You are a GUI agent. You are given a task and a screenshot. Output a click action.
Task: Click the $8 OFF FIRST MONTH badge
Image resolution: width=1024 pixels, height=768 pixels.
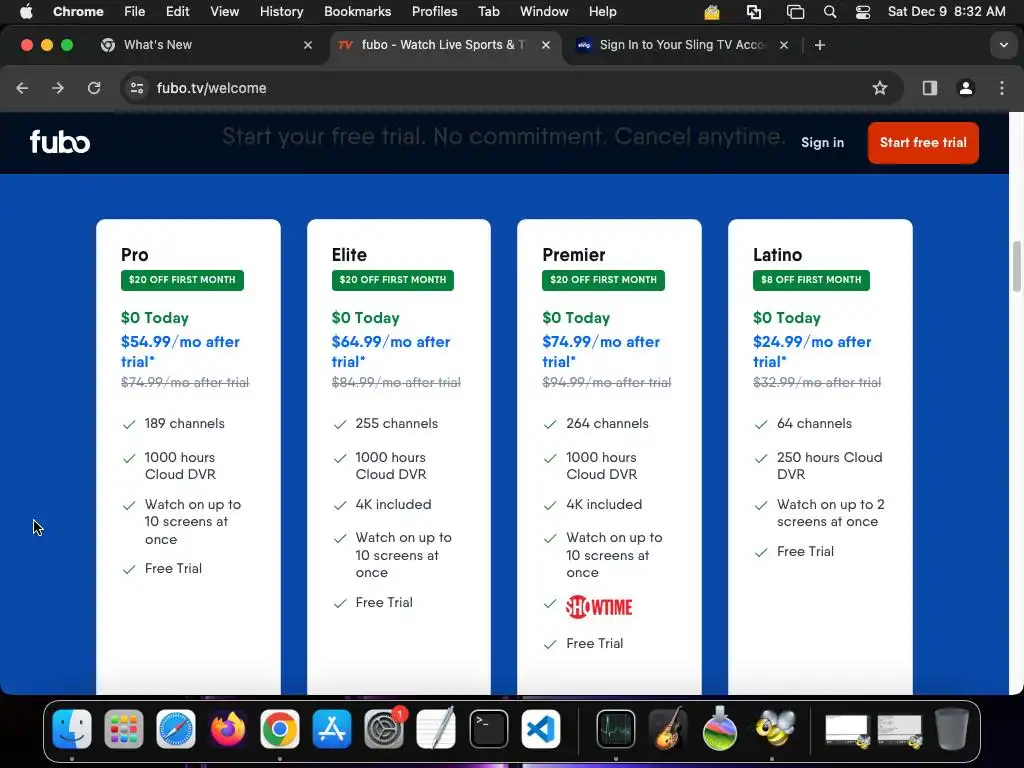(811, 280)
